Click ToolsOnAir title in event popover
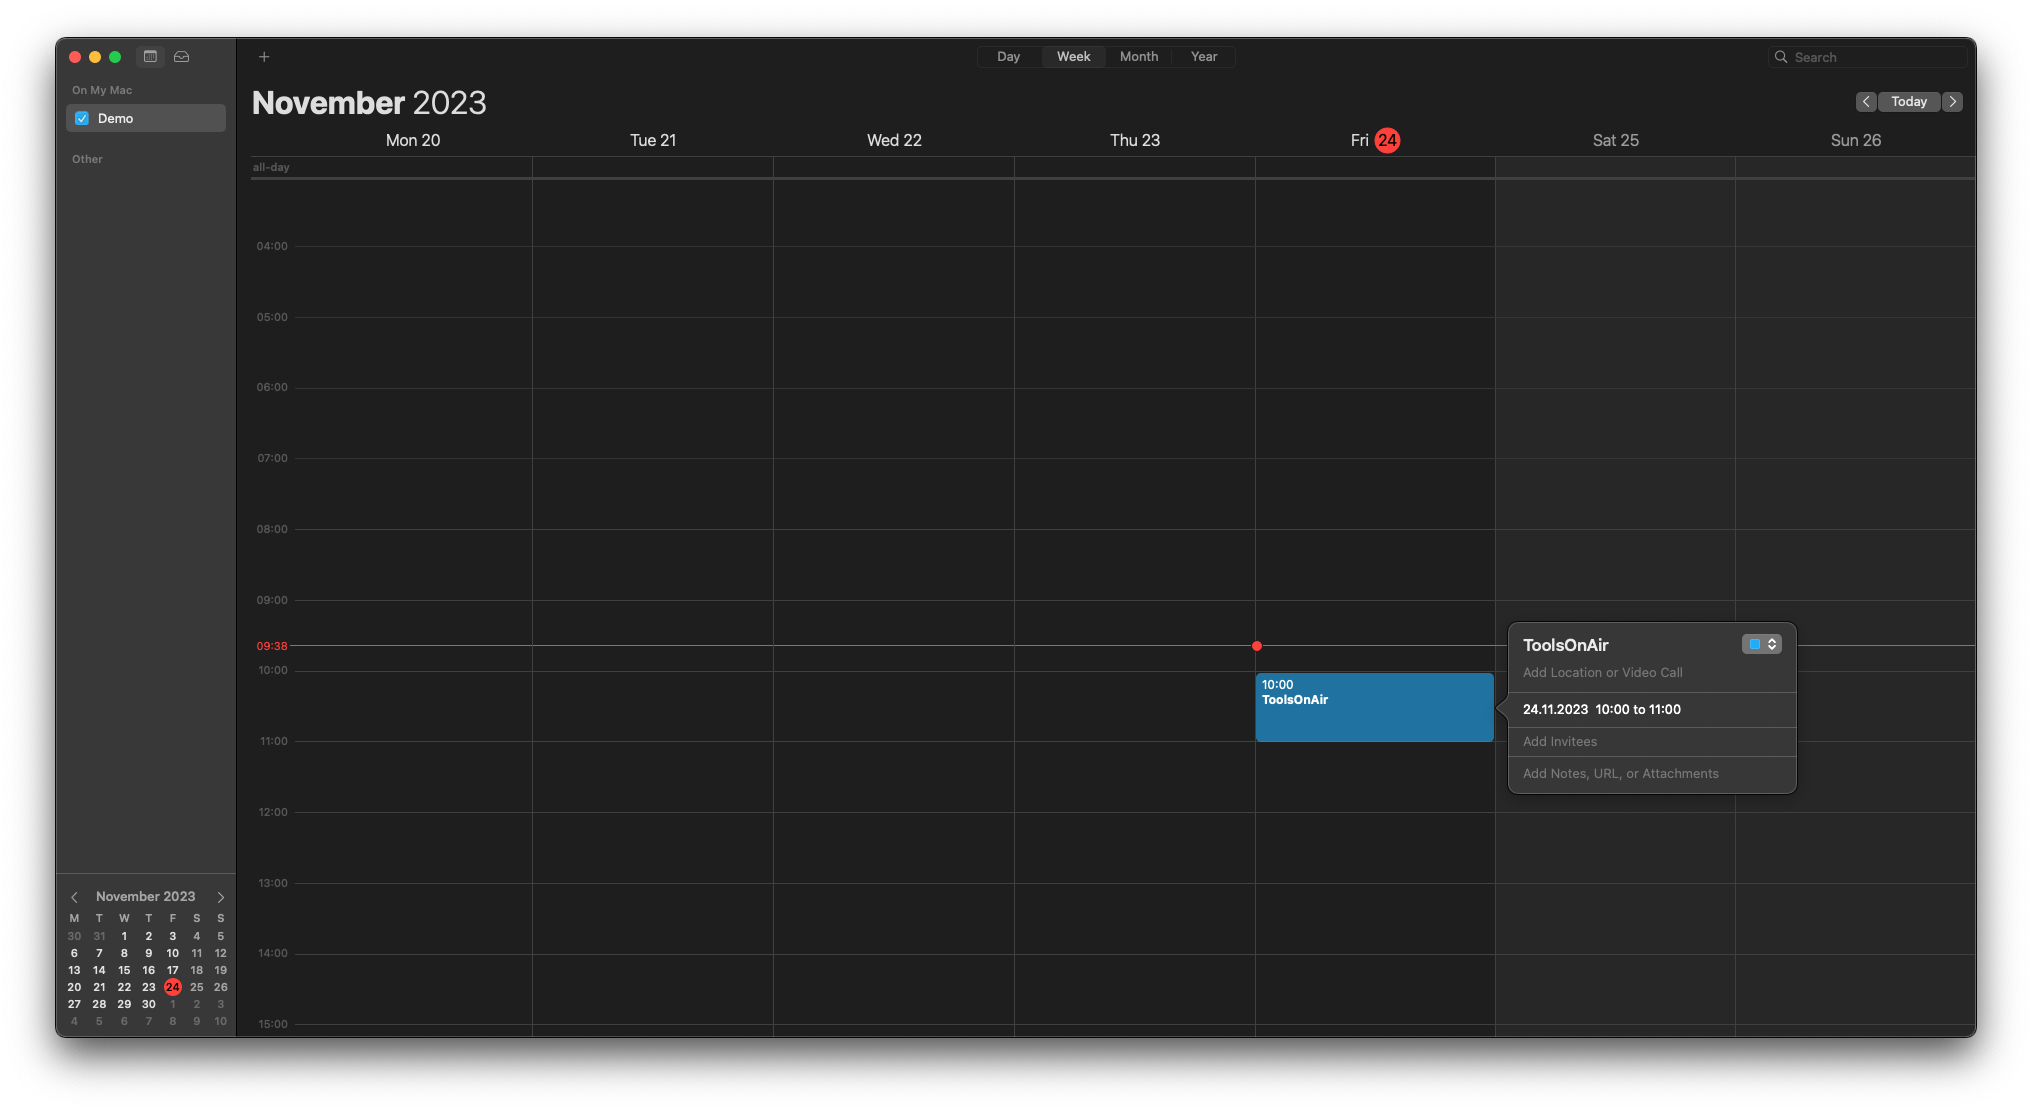The height and width of the screenshot is (1111, 2032). (x=1566, y=645)
